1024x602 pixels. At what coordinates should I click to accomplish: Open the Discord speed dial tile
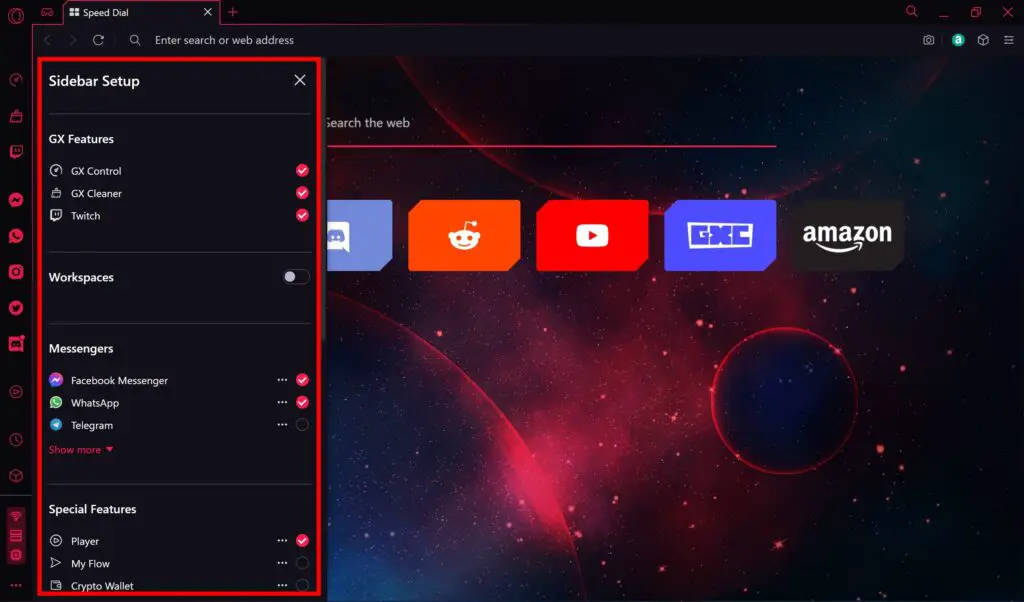tap(359, 236)
